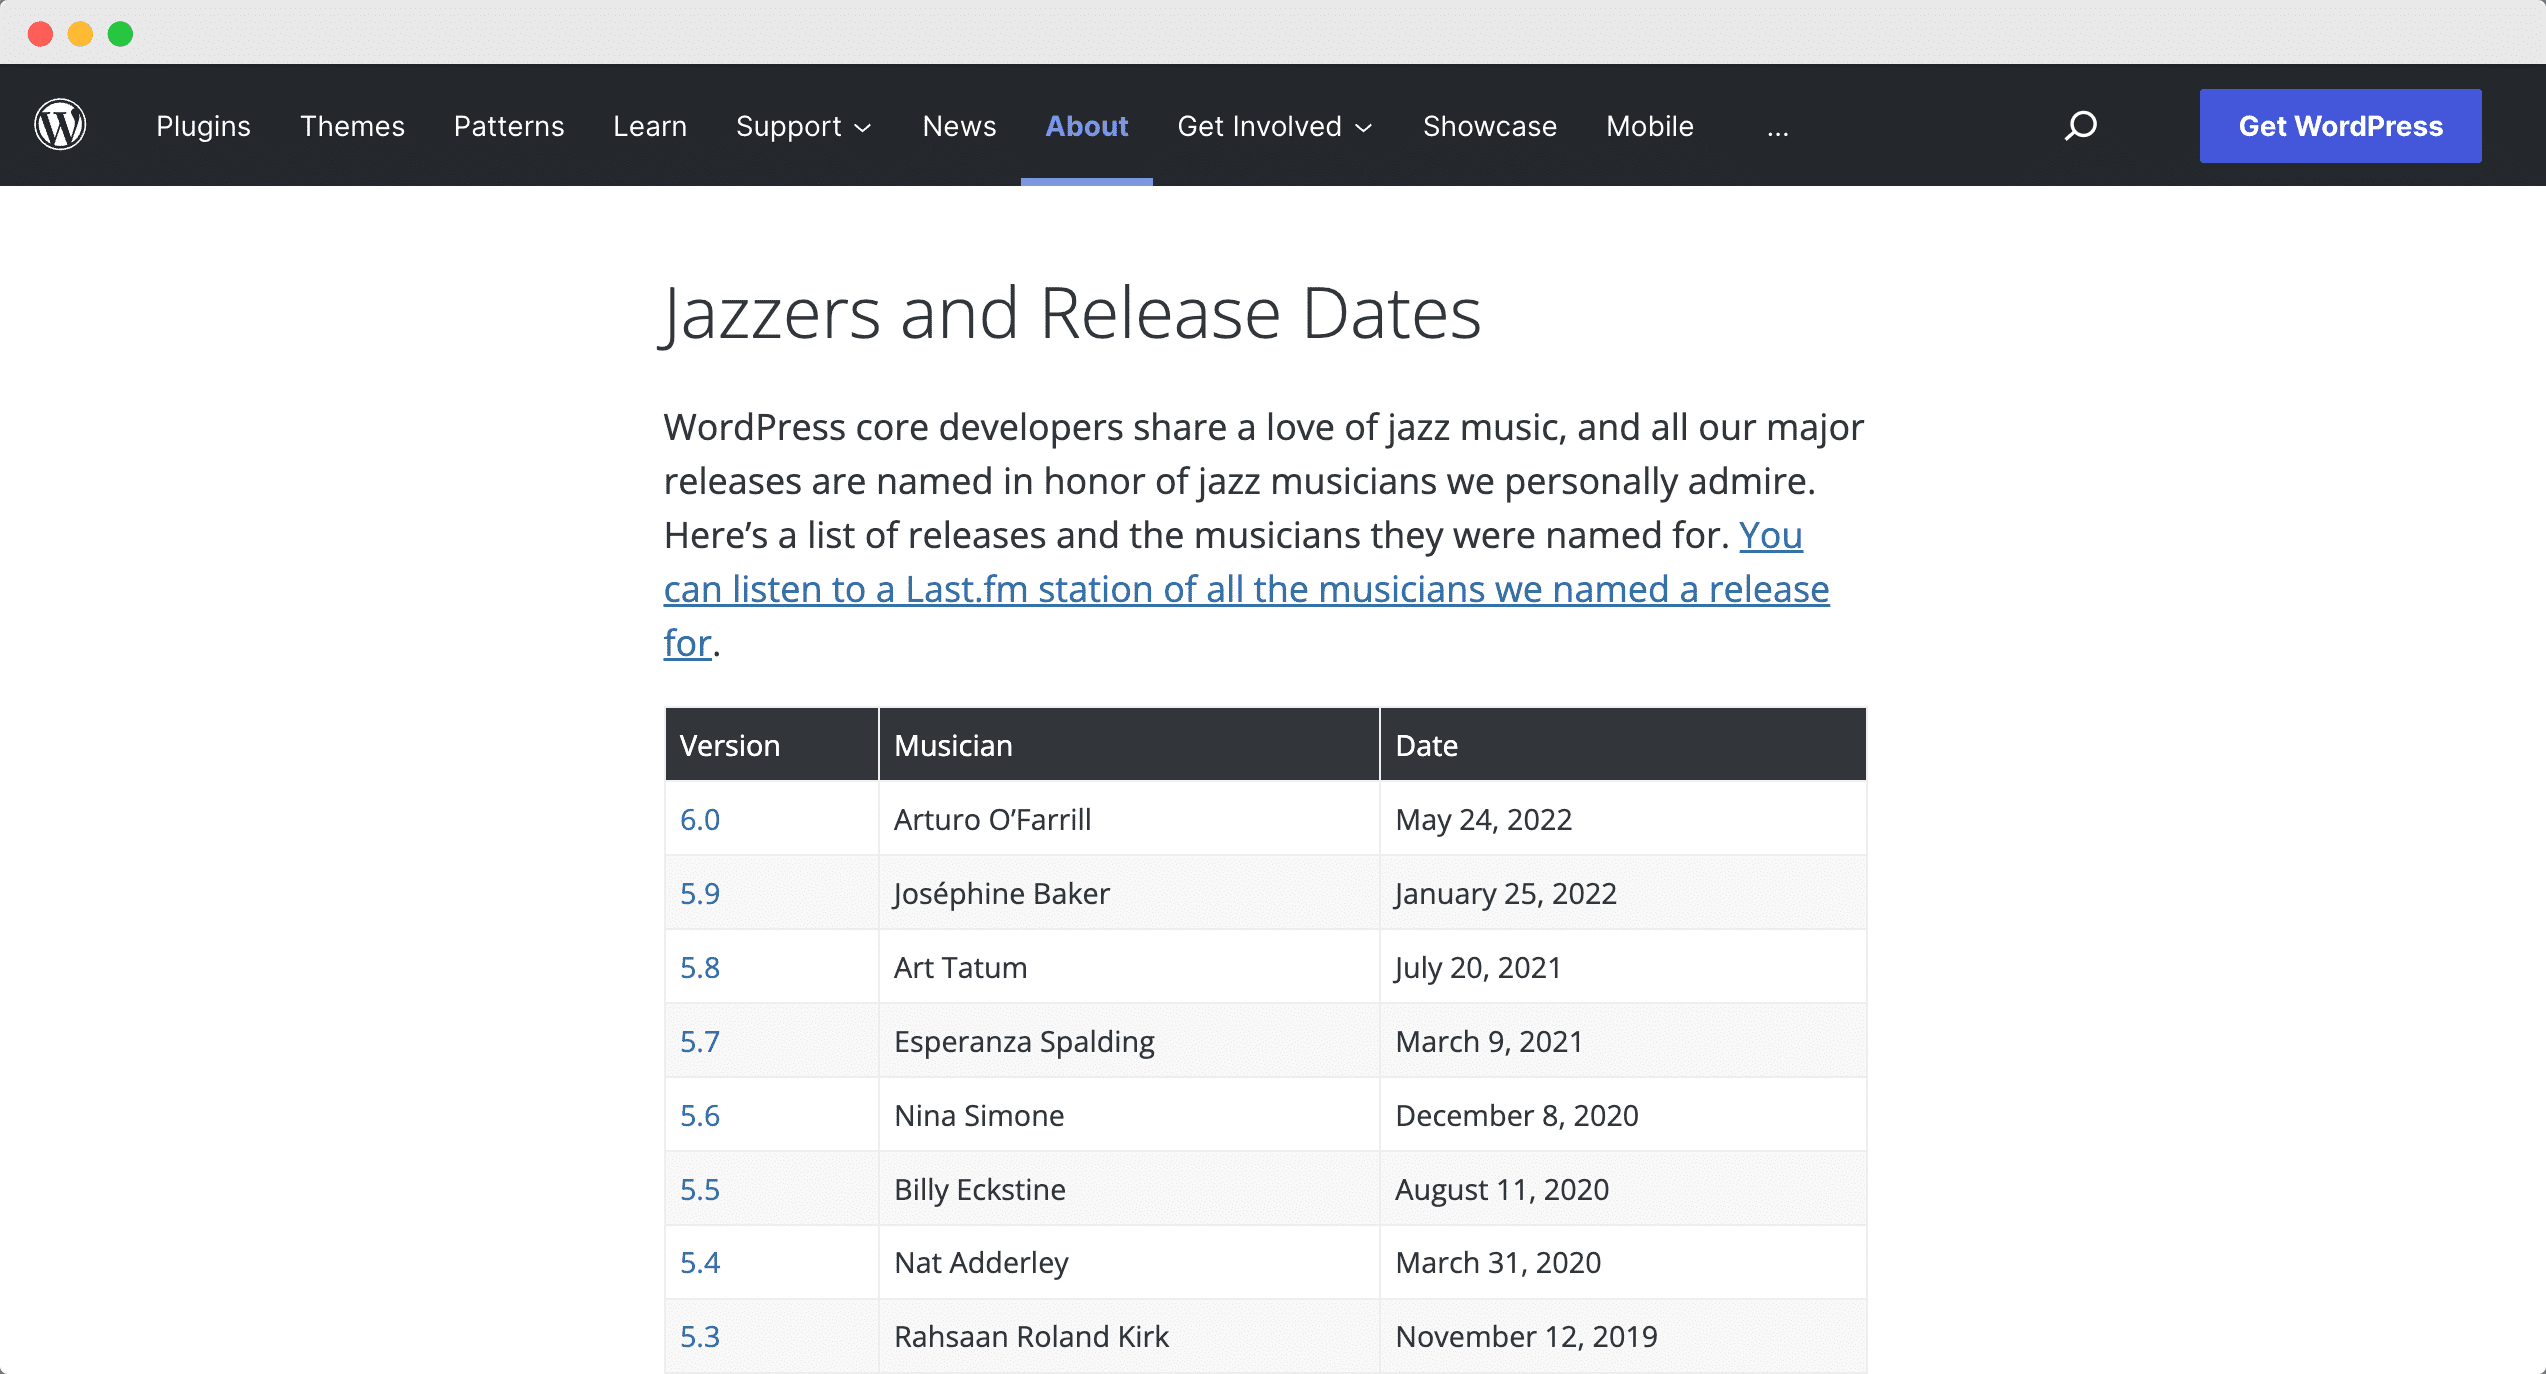Open the version 5.4 link
Screen dimensions: 2546x1374
pos(700,1262)
